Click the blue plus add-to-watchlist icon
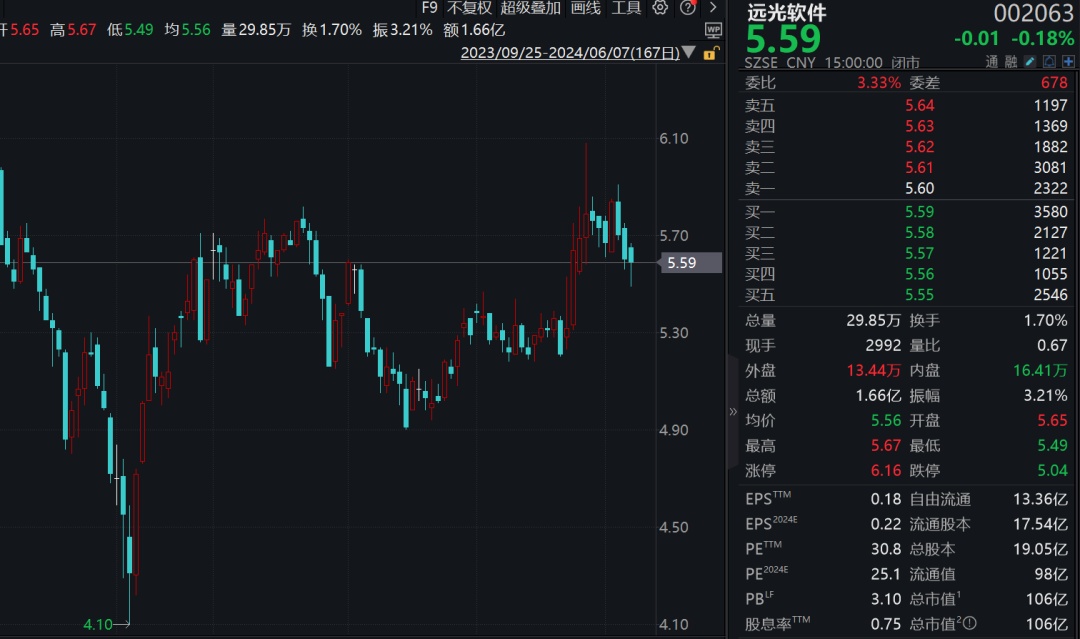Screen dimensions: 1080x639 (1068, 62)
